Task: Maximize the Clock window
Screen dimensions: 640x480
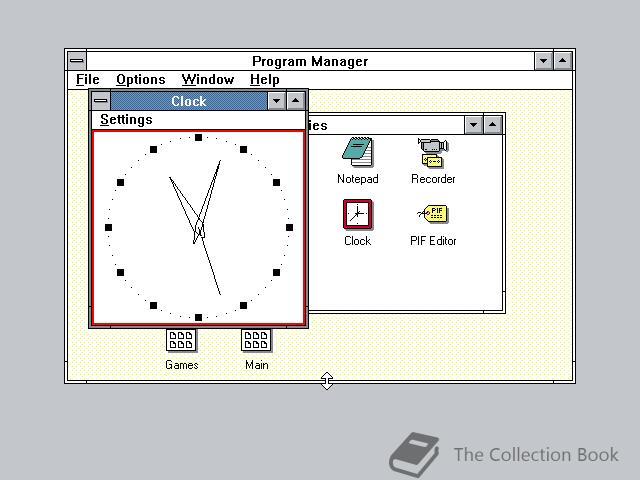Action: (x=296, y=100)
